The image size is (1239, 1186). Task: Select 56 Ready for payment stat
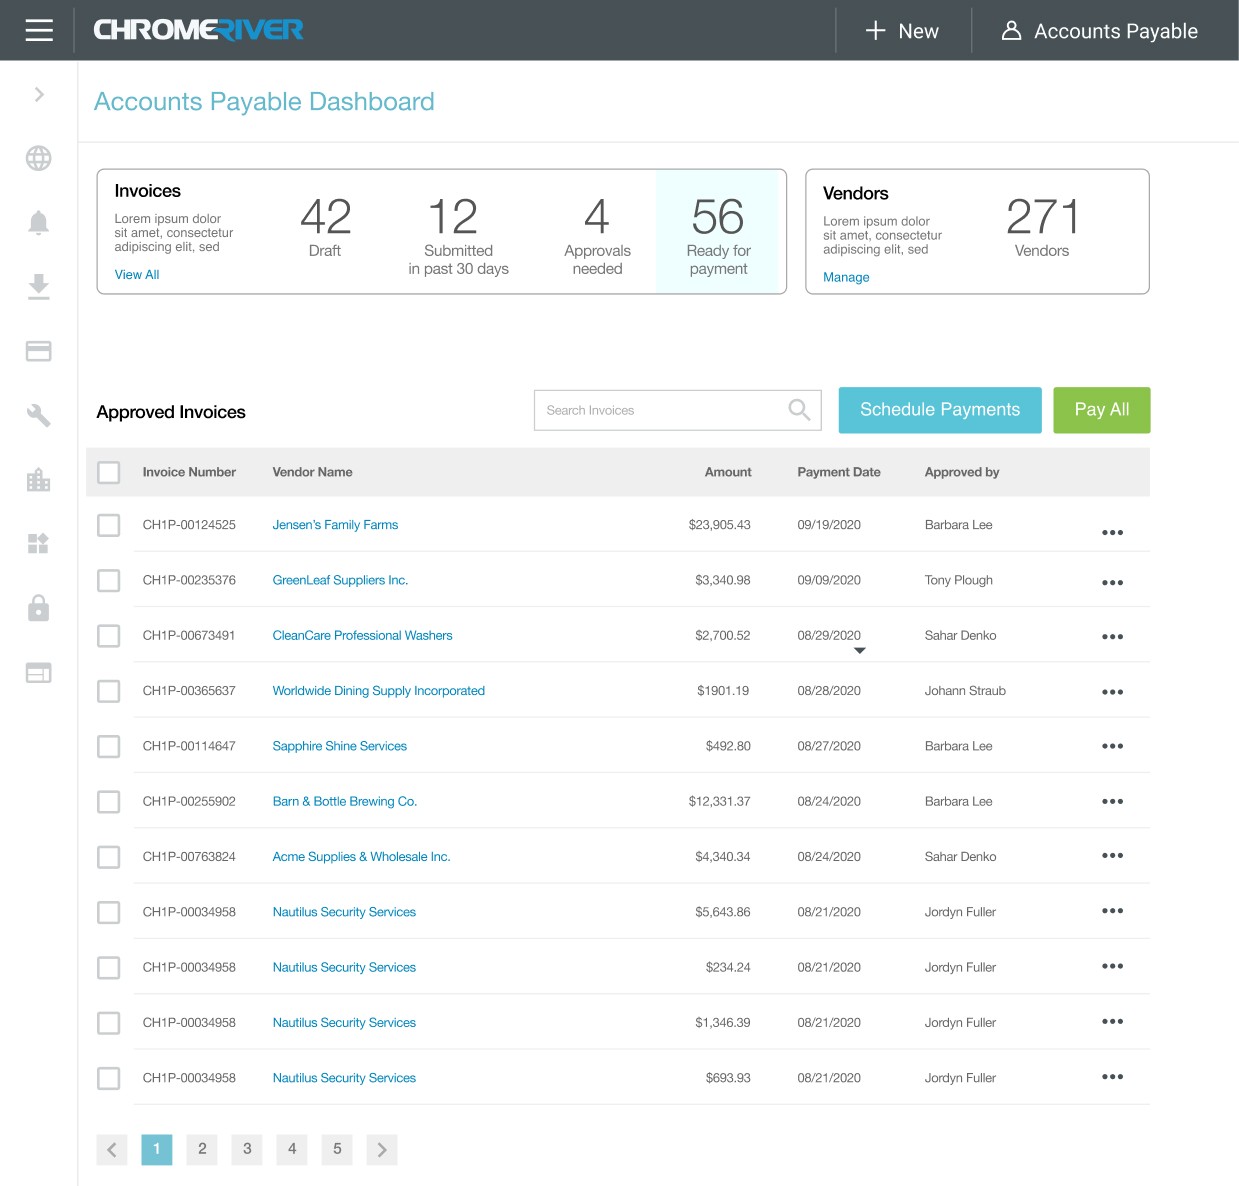click(718, 232)
